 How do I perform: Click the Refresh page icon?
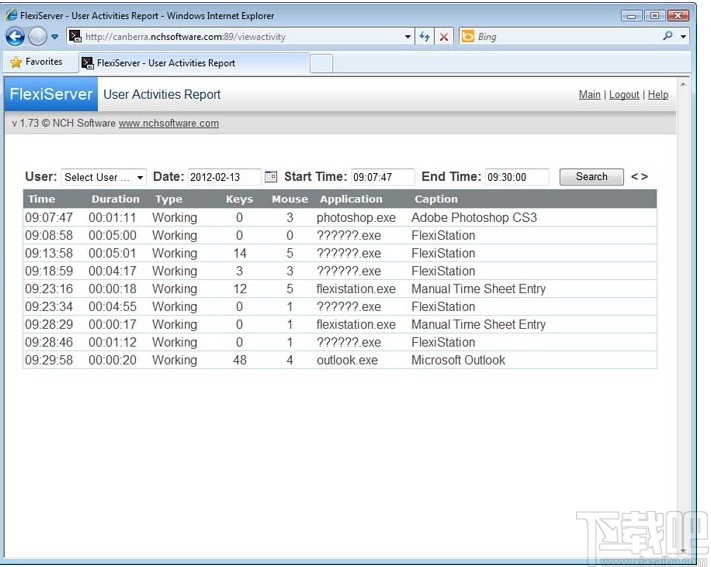tap(424, 37)
